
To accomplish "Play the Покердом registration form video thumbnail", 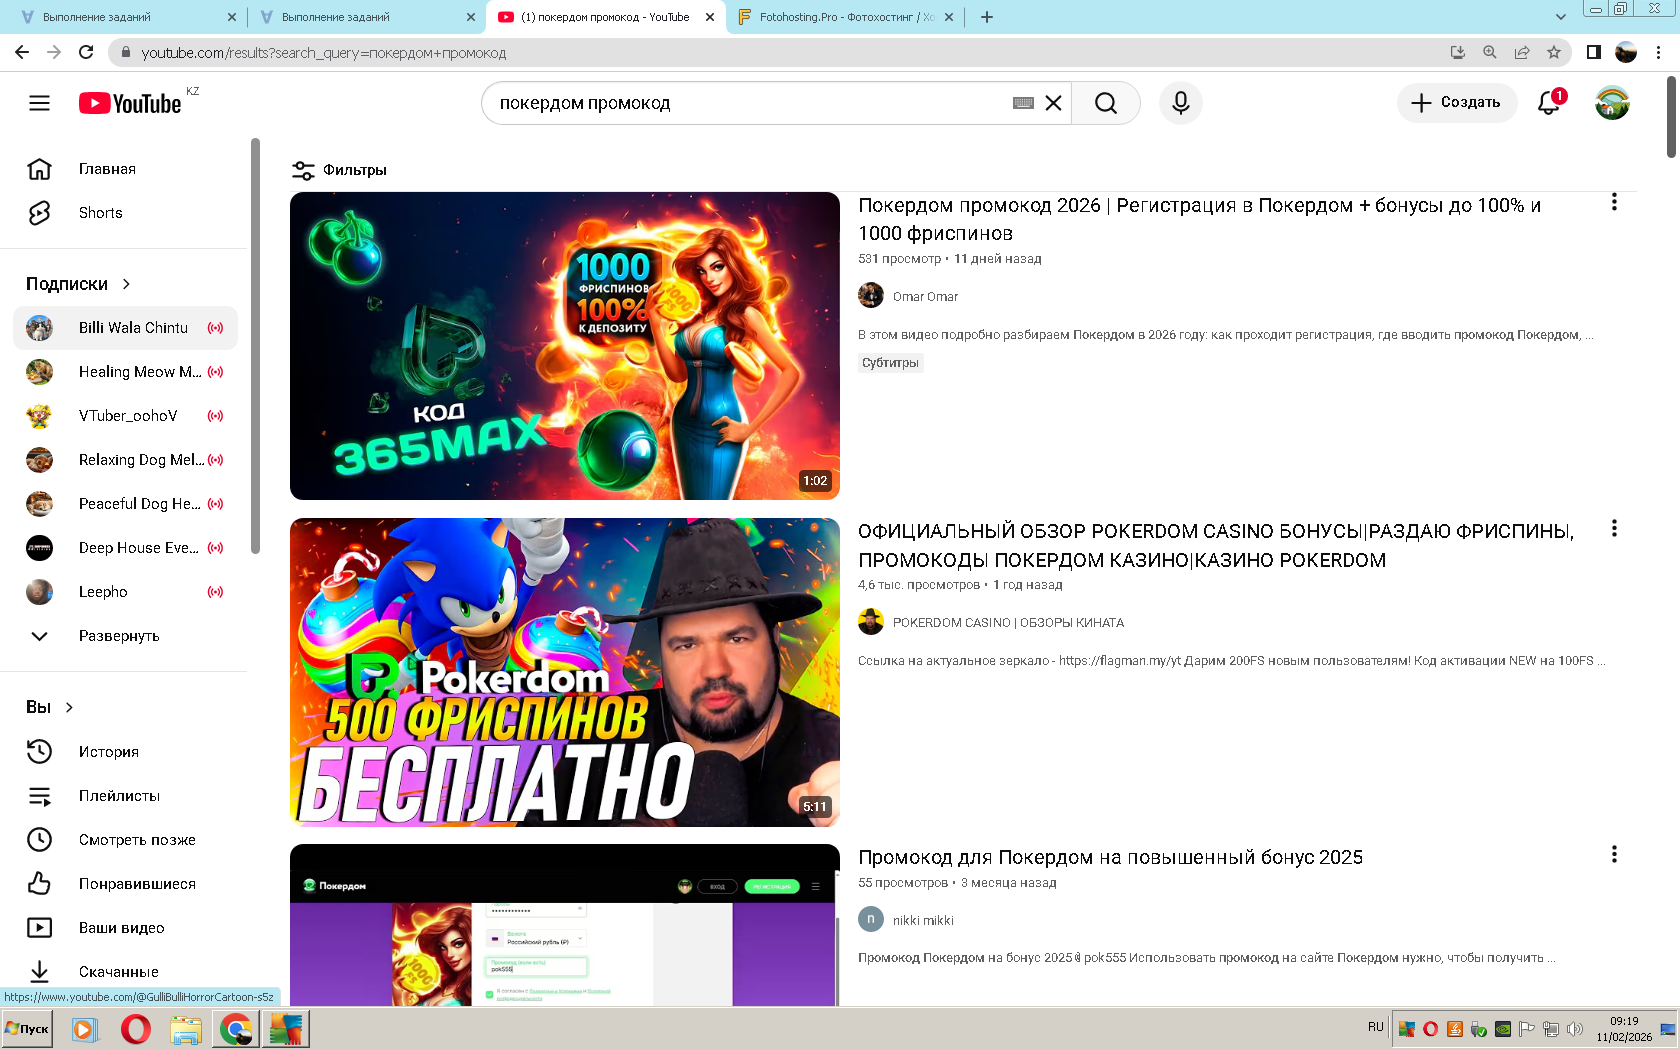I will (565, 925).
